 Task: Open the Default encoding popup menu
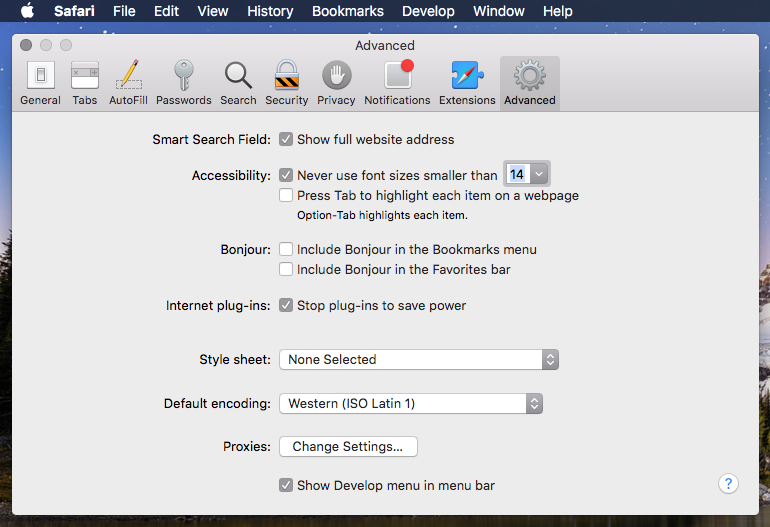click(x=411, y=404)
